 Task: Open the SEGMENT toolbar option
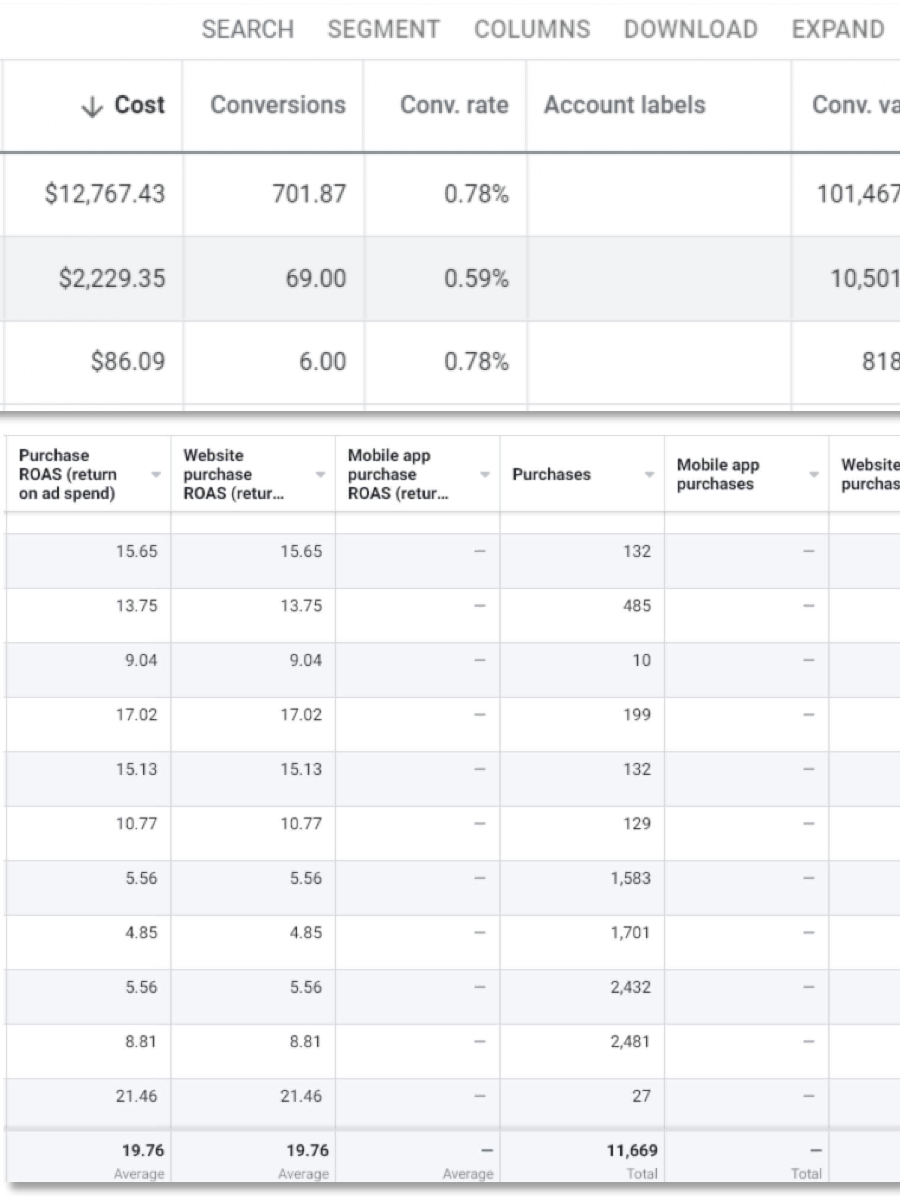coord(384,30)
